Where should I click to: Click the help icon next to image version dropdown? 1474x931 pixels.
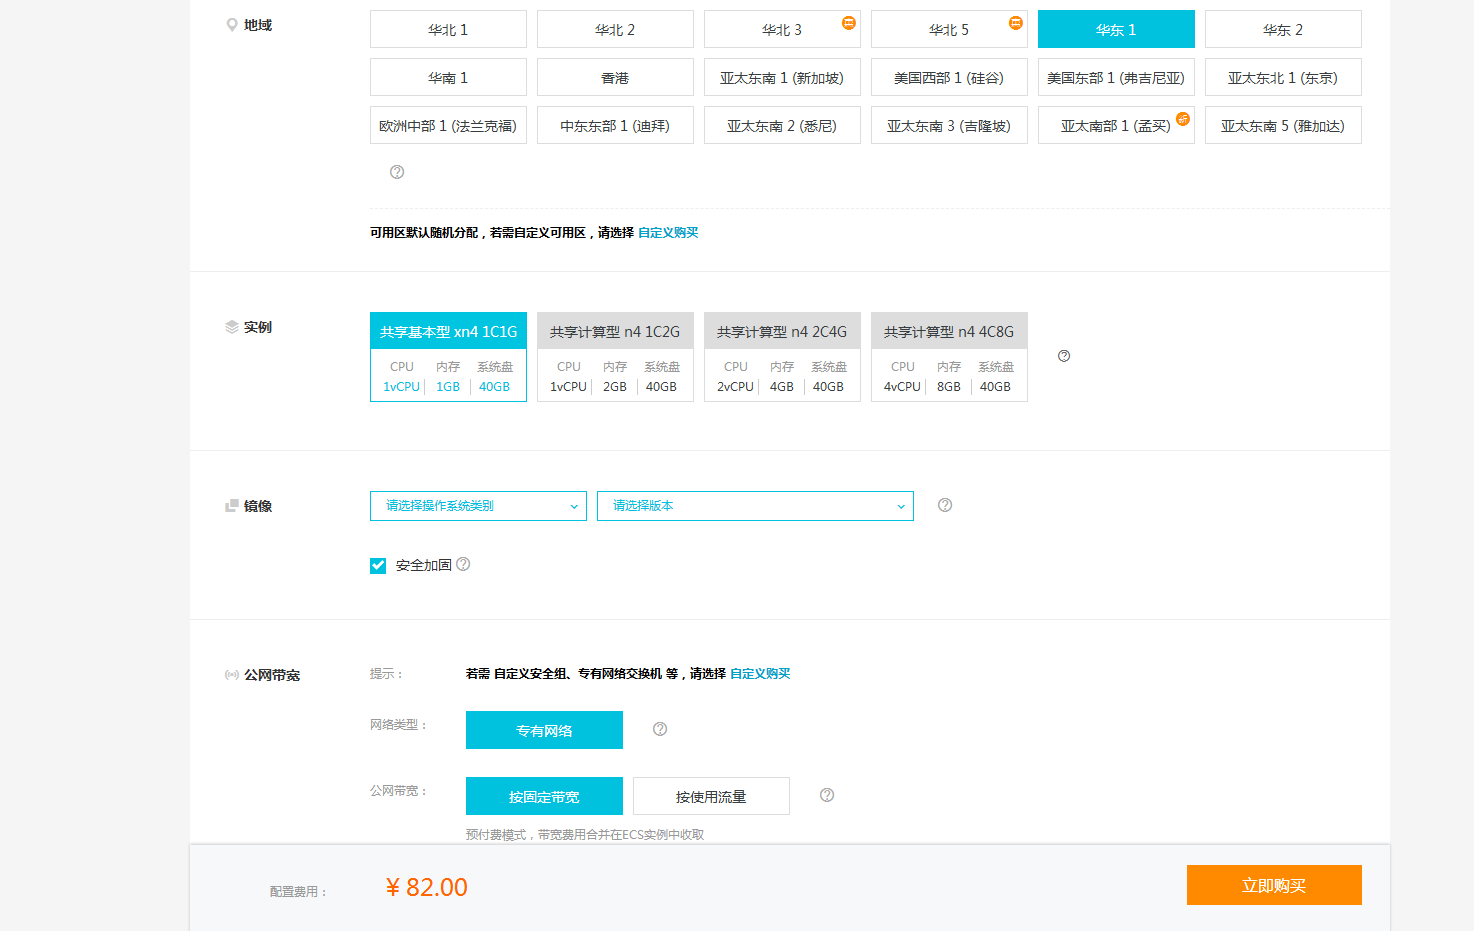click(x=945, y=505)
